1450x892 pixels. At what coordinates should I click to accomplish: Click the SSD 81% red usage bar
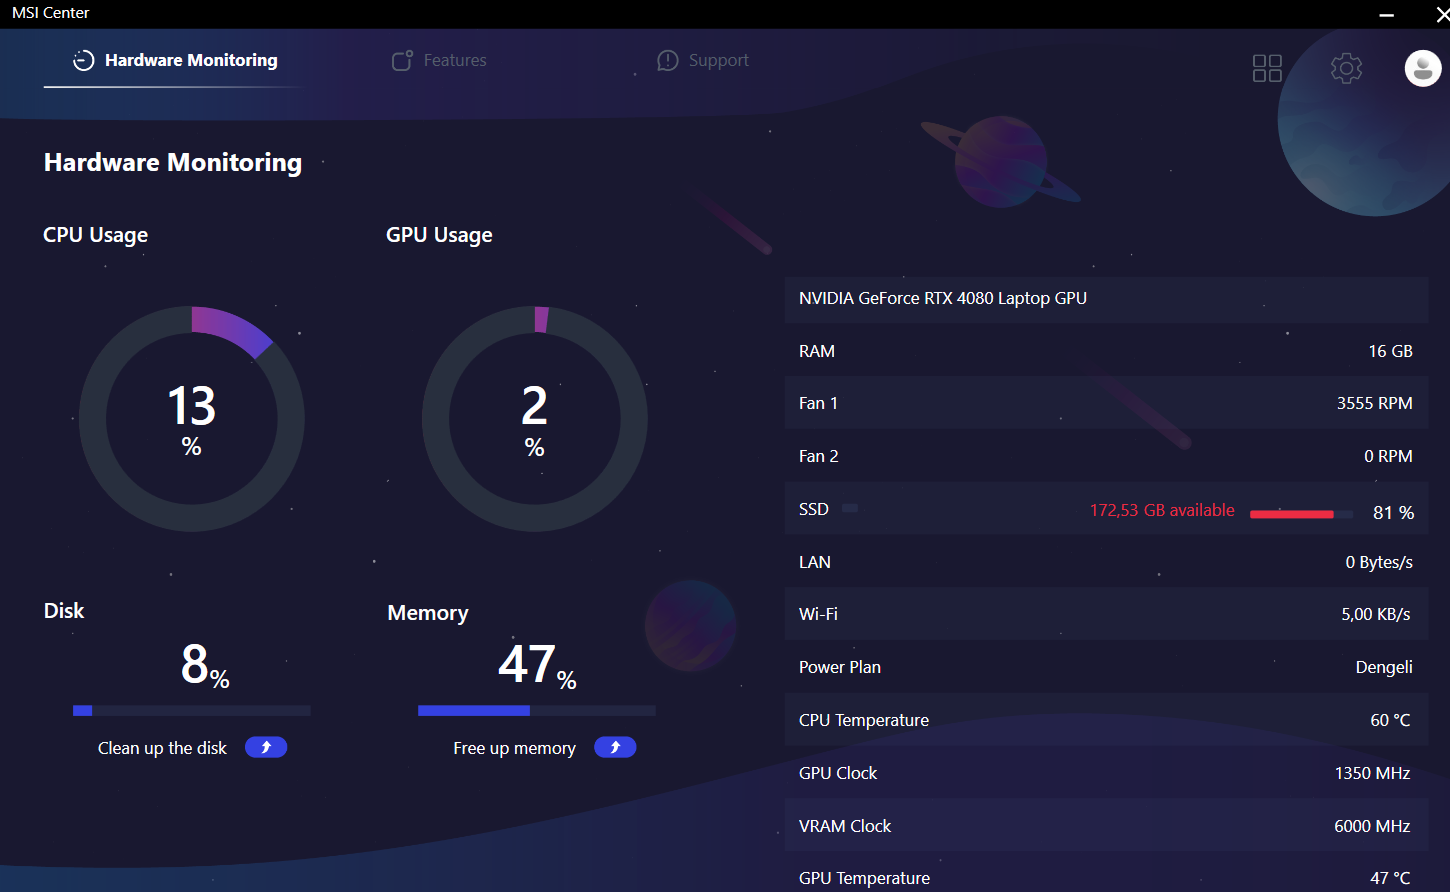coord(1301,514)
